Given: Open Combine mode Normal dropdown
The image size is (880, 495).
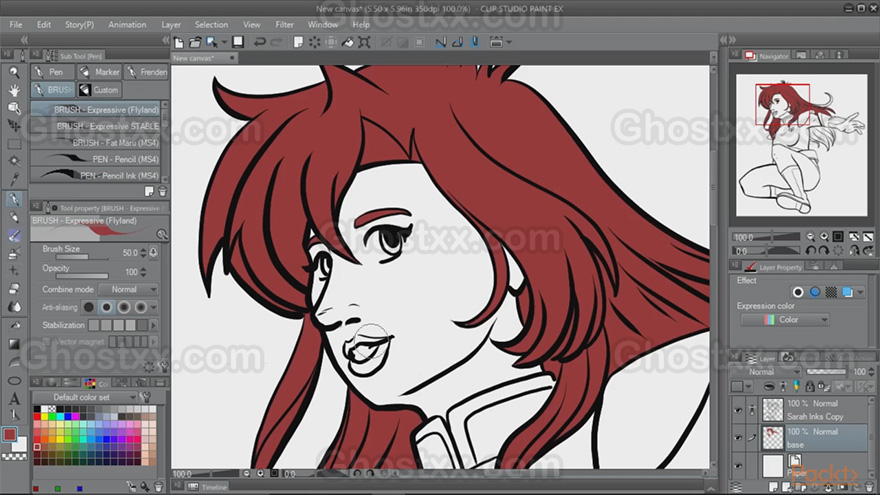Looking at the screenshot, I should pos(127,290).
